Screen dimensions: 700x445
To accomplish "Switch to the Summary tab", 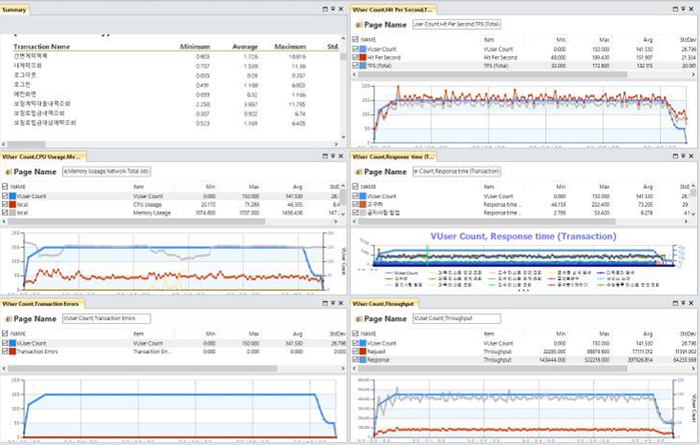I will (x=15, y=9).
